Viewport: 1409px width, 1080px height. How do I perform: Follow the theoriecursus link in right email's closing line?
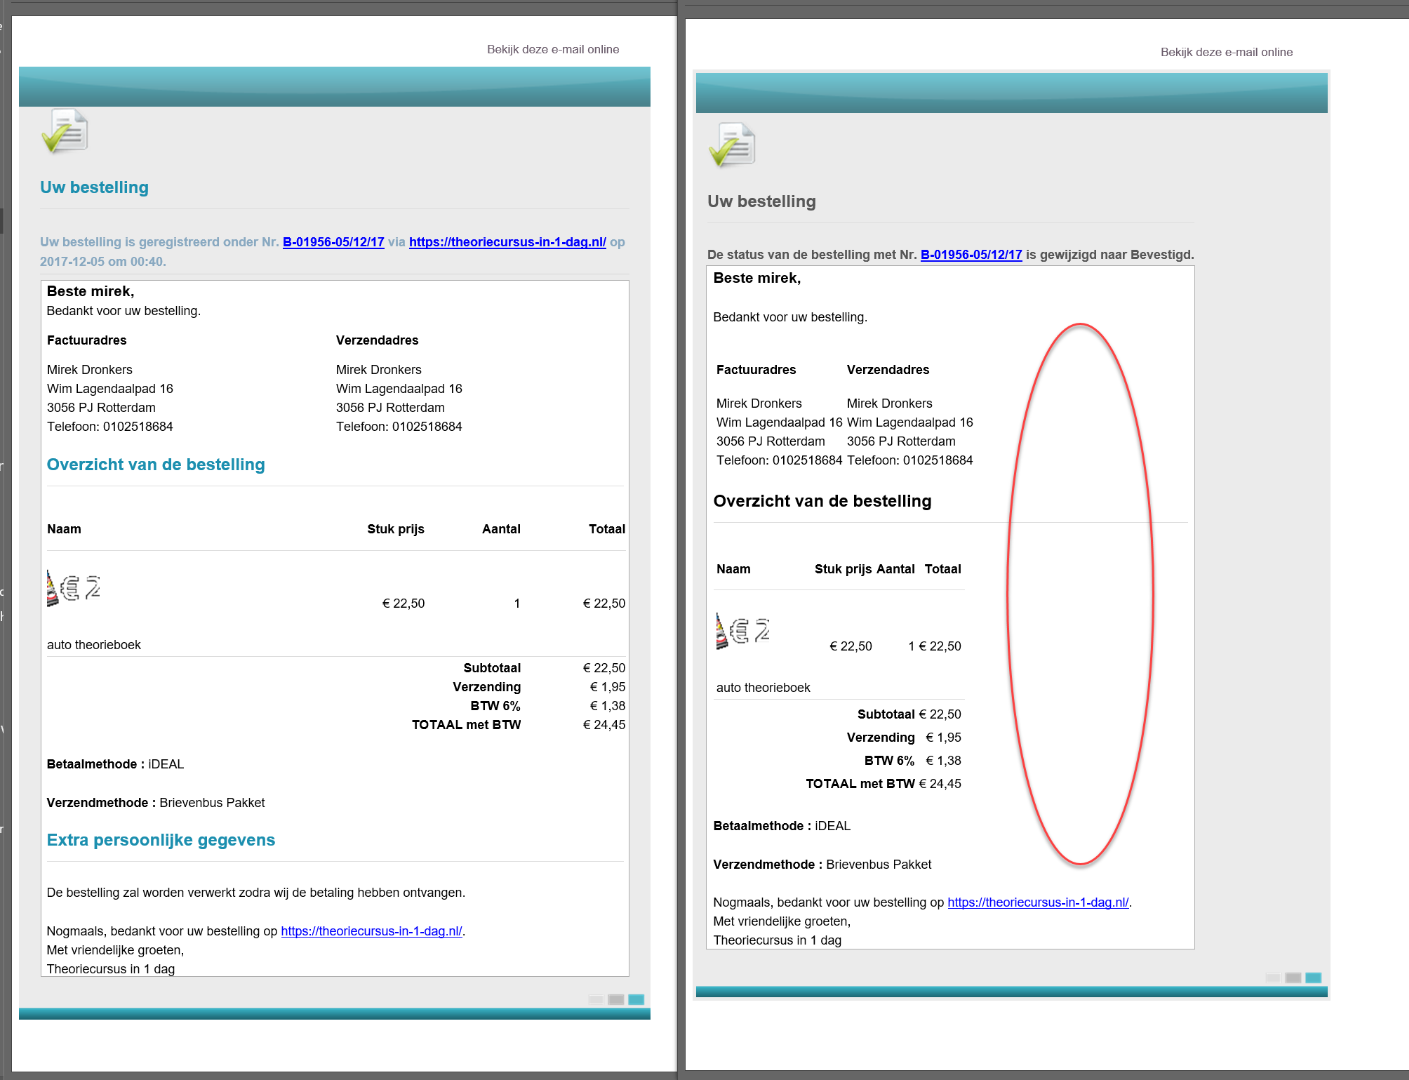click(1038, 902)
